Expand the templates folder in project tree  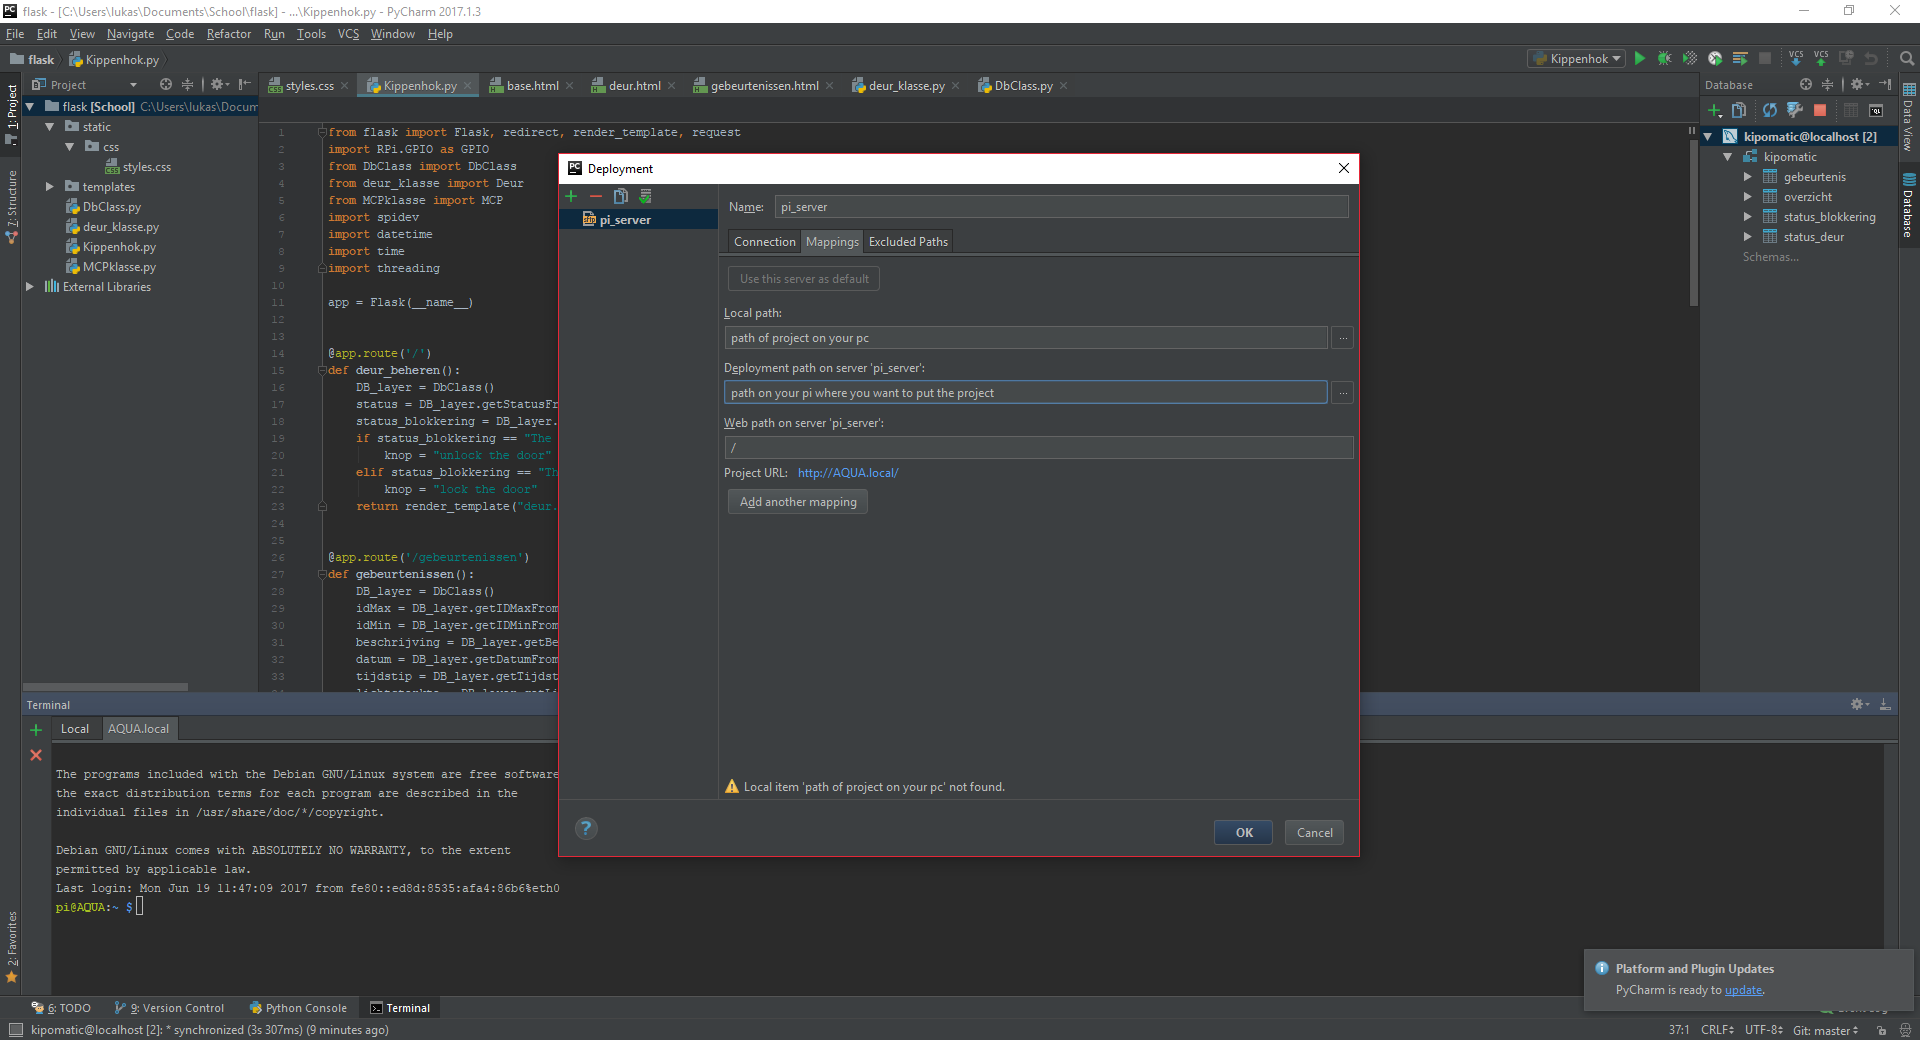(x=50, y=187)
